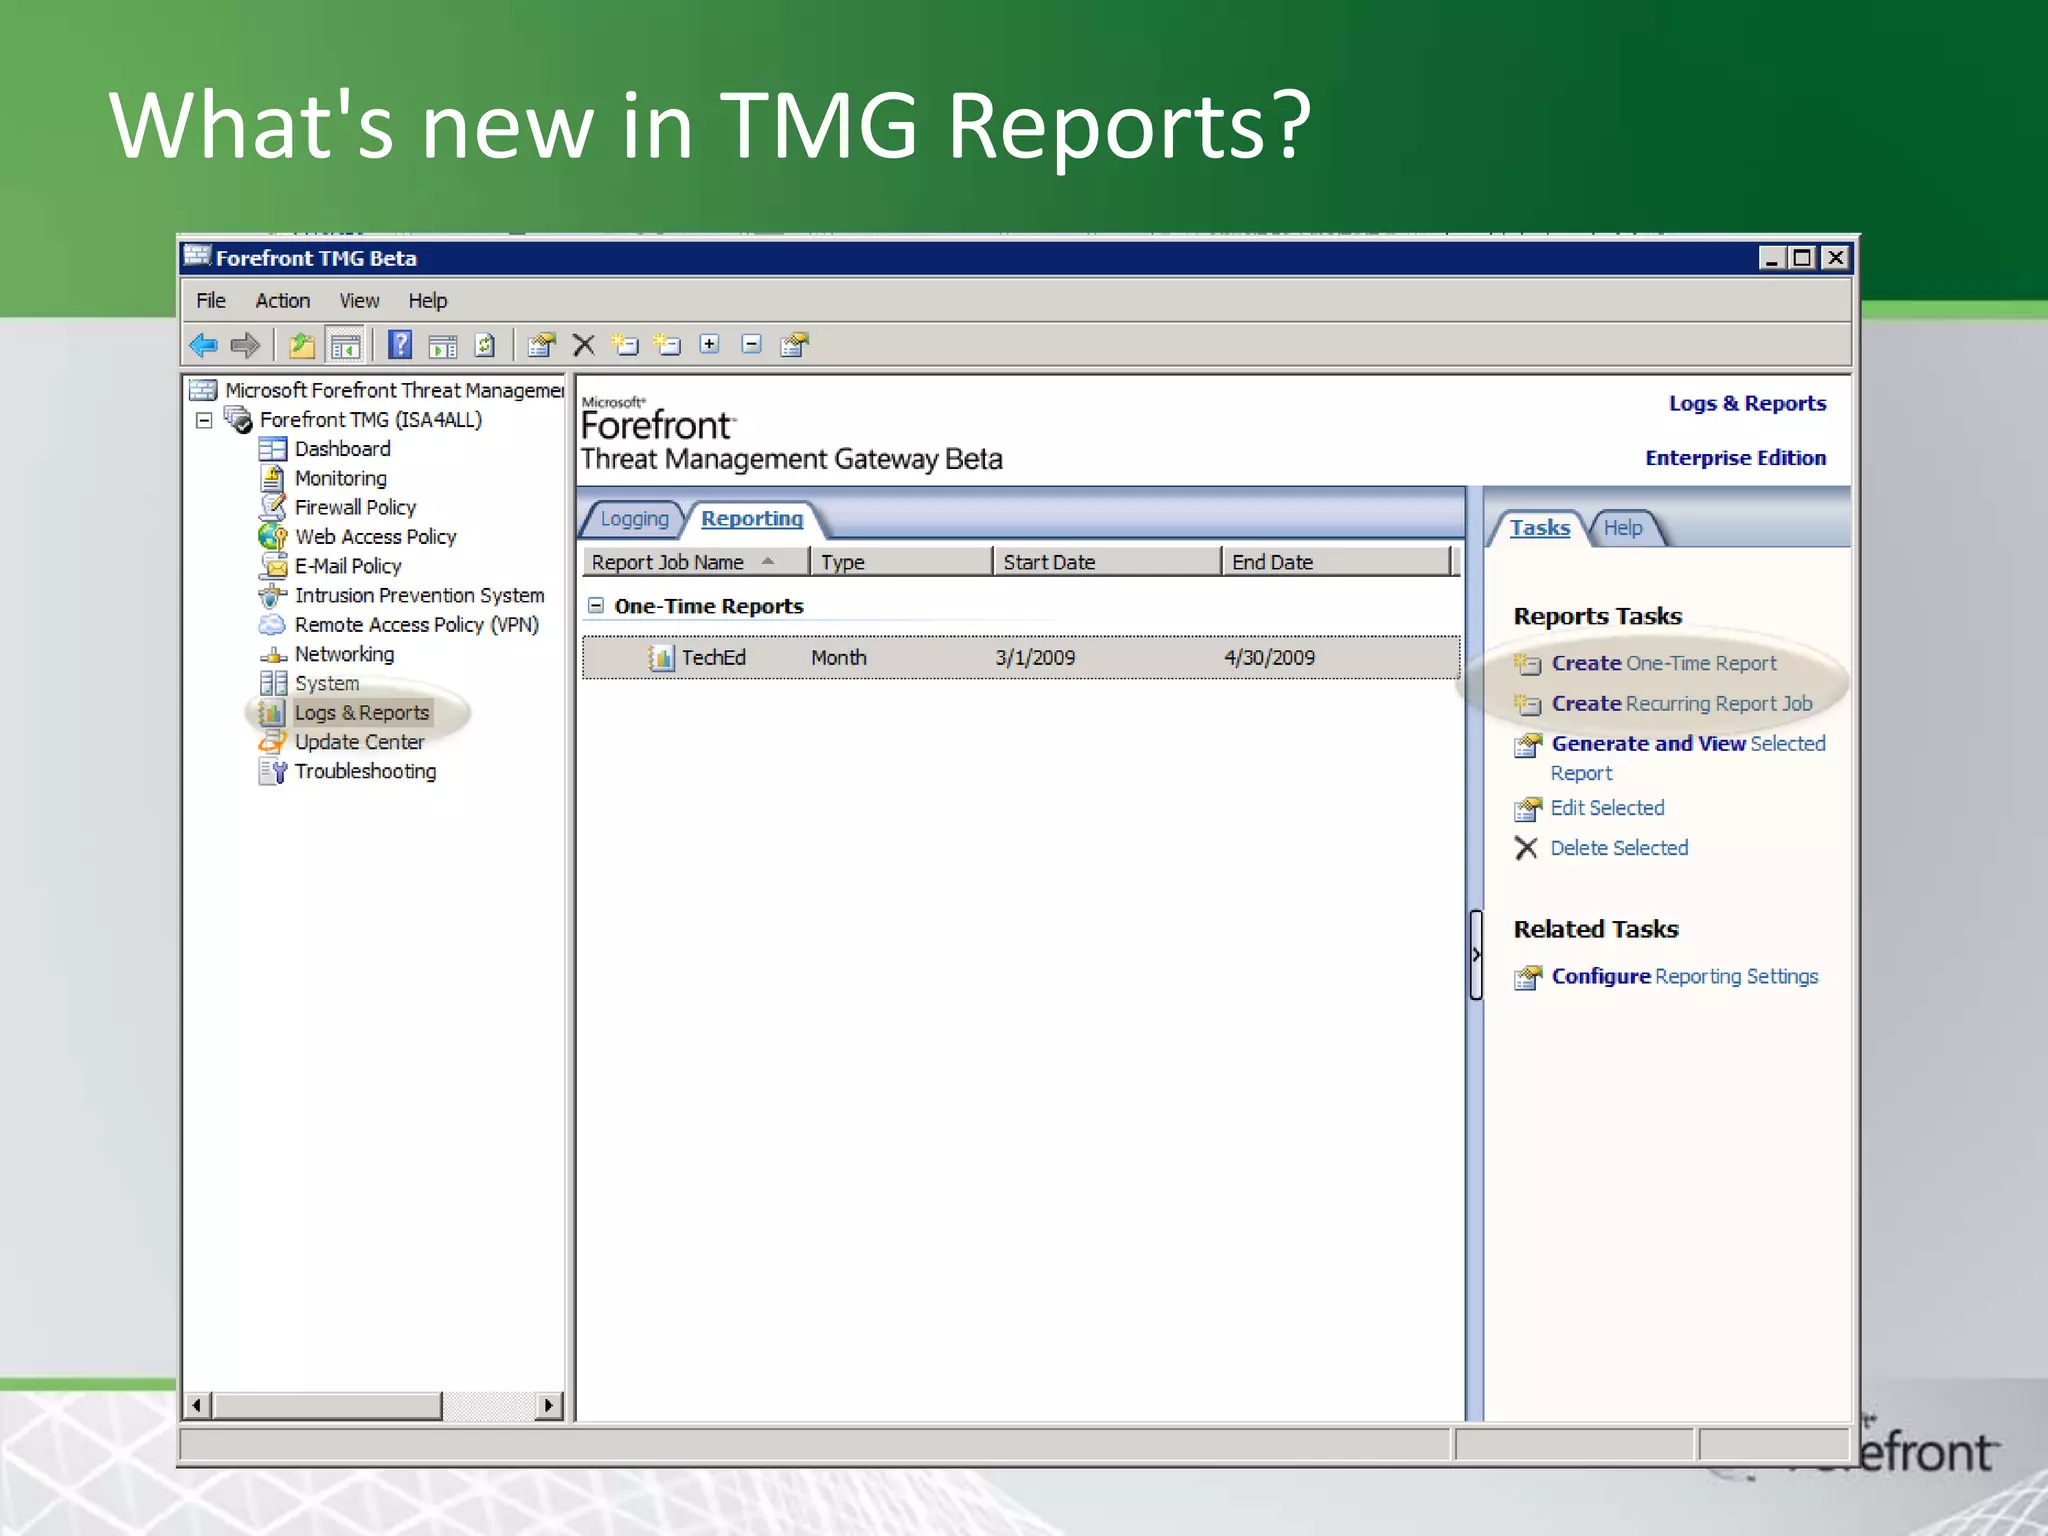Click Create Recurring Report Job link

pos(1681,704)
